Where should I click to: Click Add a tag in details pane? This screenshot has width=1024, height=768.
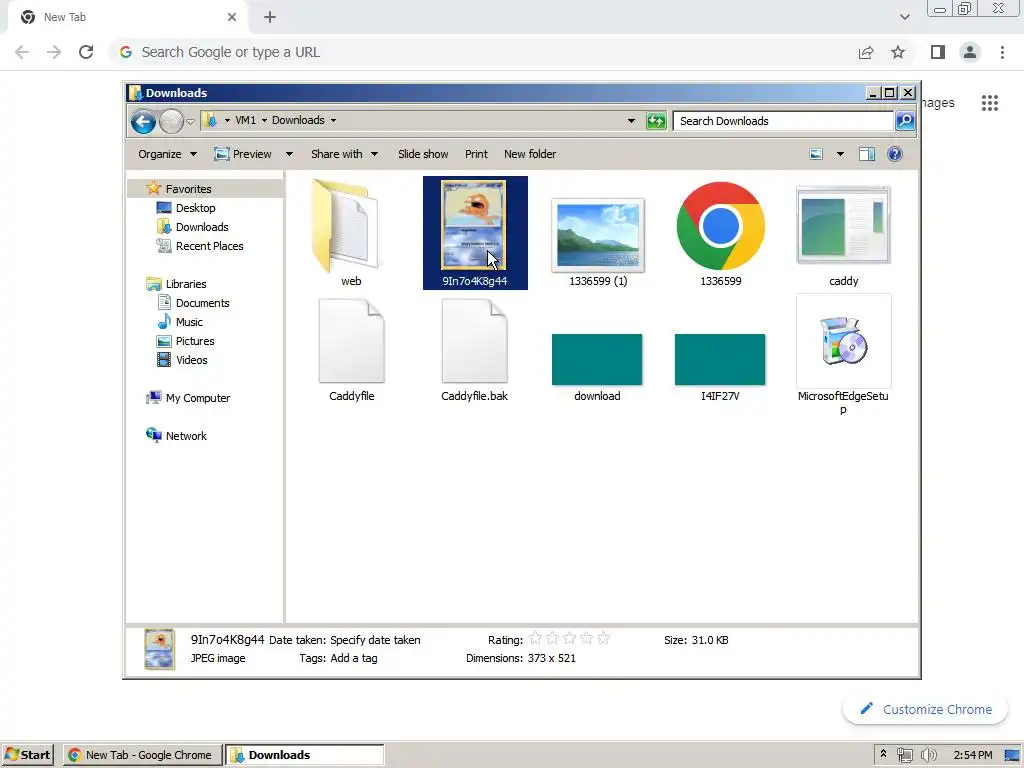pyautogui.click(x=353, y=658)
